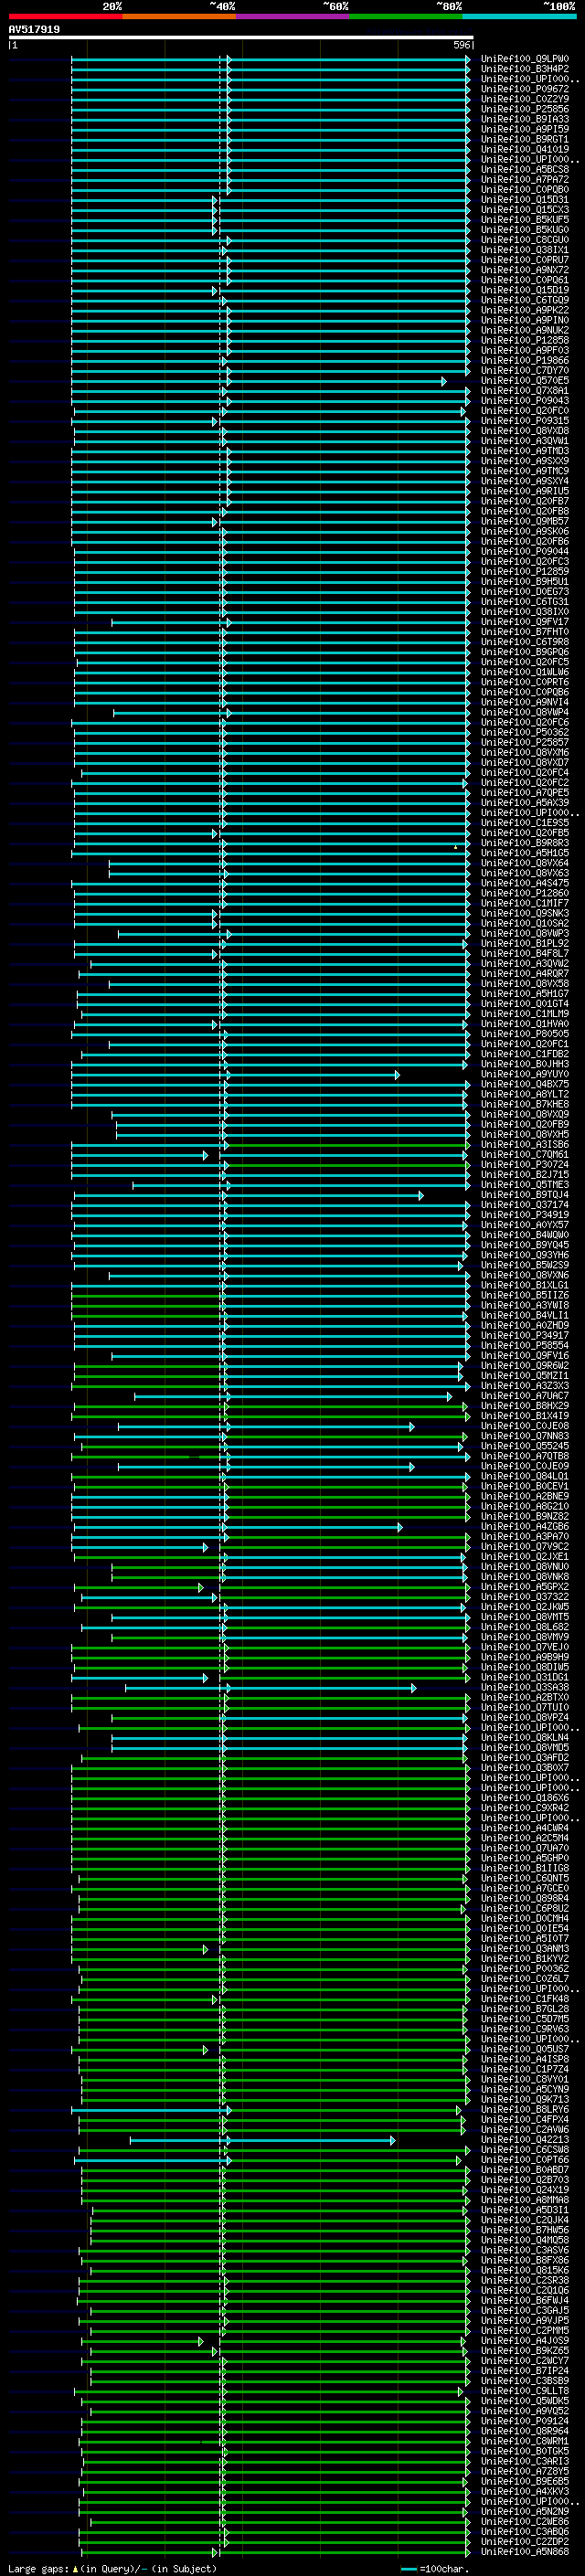Select the UniRef100_C1E9S5 label

525,823
